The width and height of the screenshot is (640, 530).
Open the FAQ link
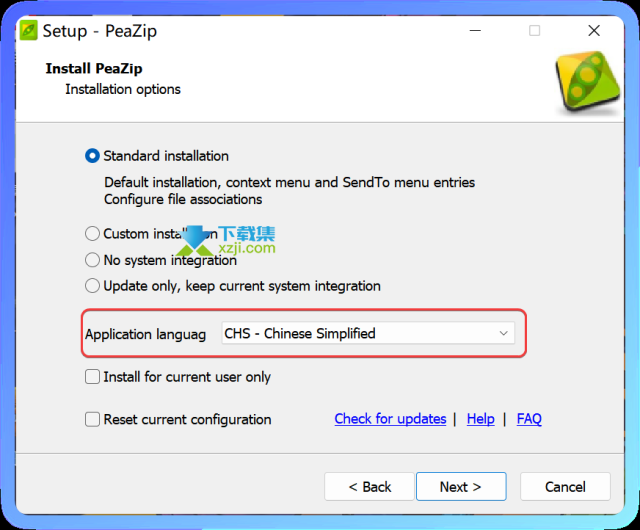tap(529, 419)
